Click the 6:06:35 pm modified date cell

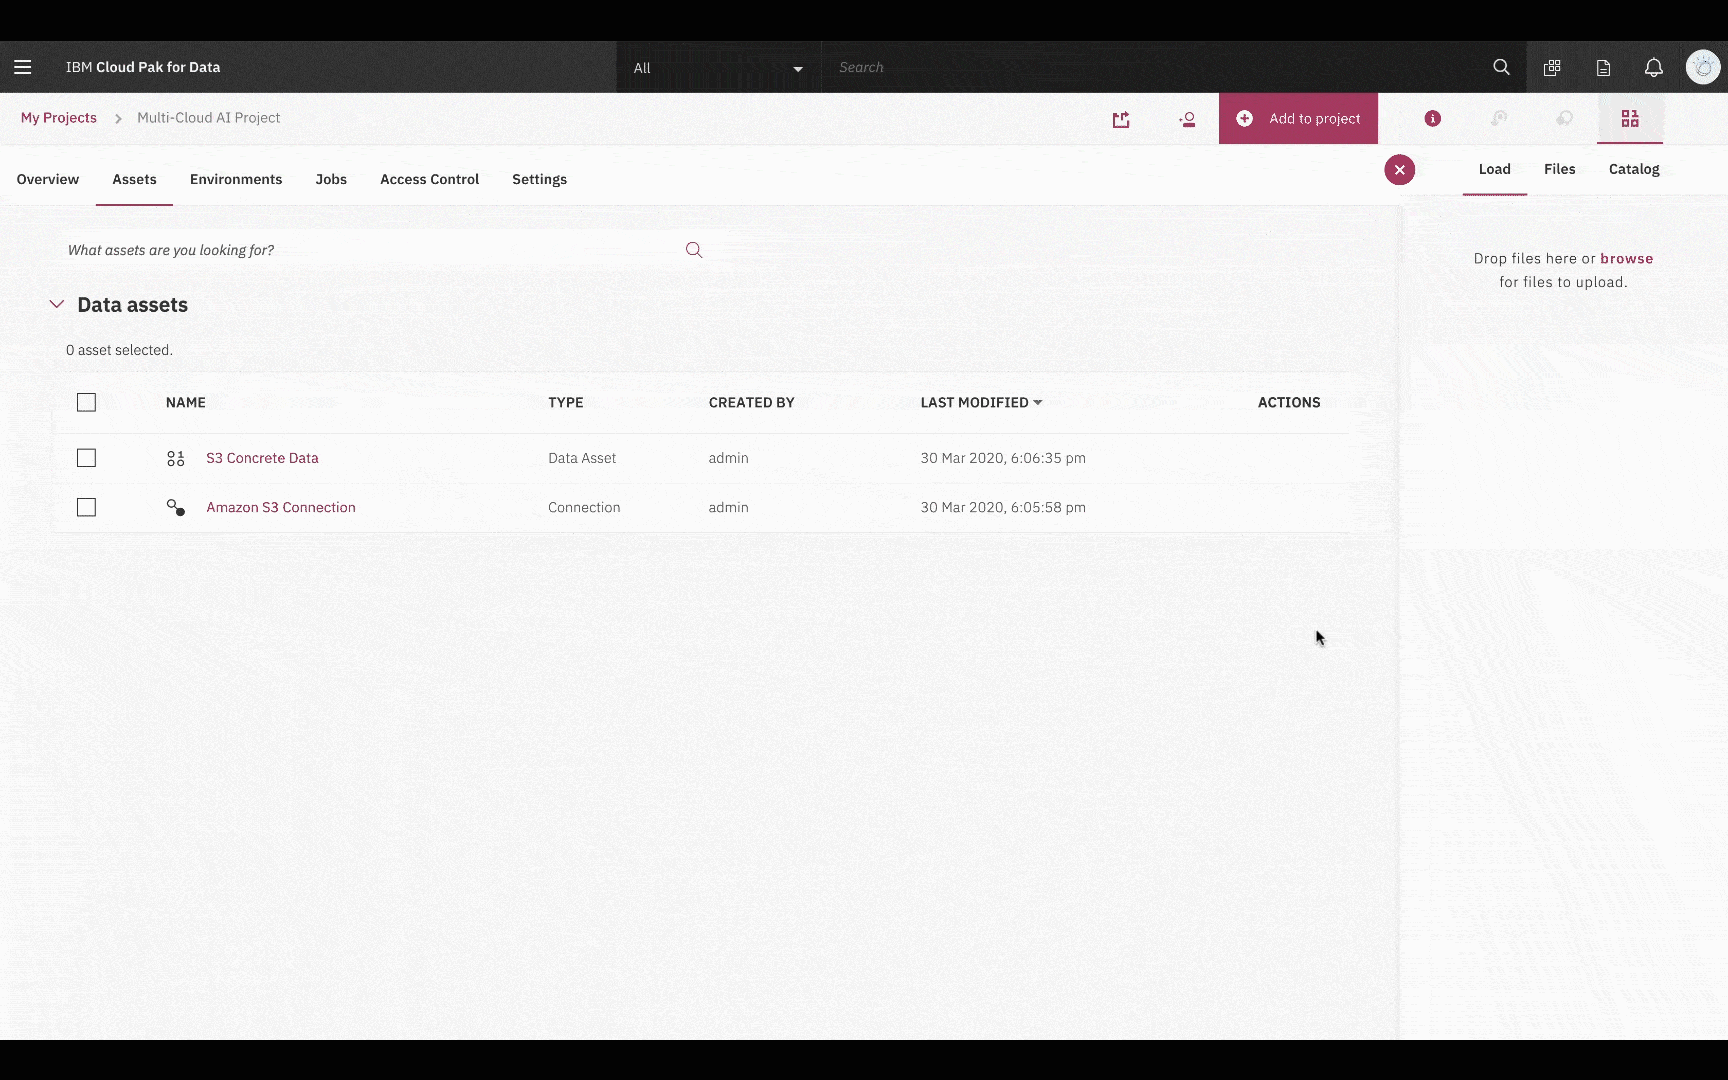(x=1003, y=458)
